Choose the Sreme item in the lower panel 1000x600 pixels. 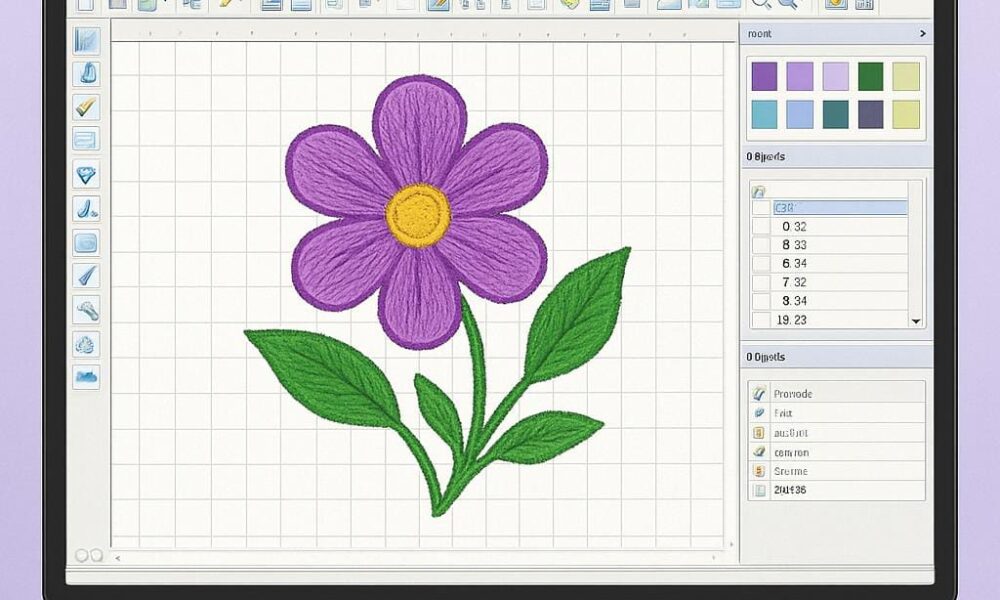point(790,471)
